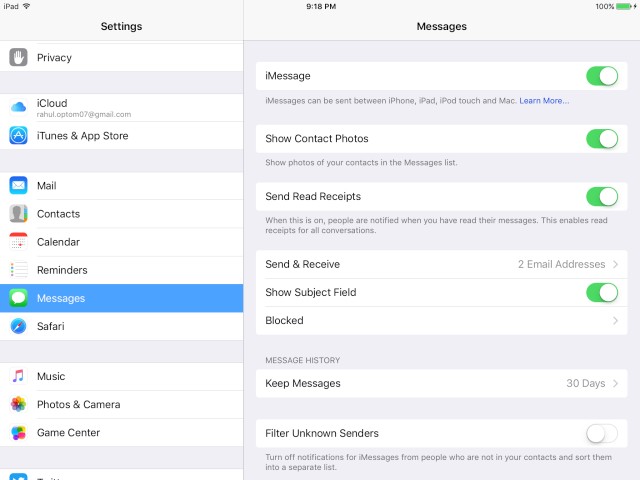Tap the 30 Days value
Viewport: 640px width, 480px height.
point(586,383)
